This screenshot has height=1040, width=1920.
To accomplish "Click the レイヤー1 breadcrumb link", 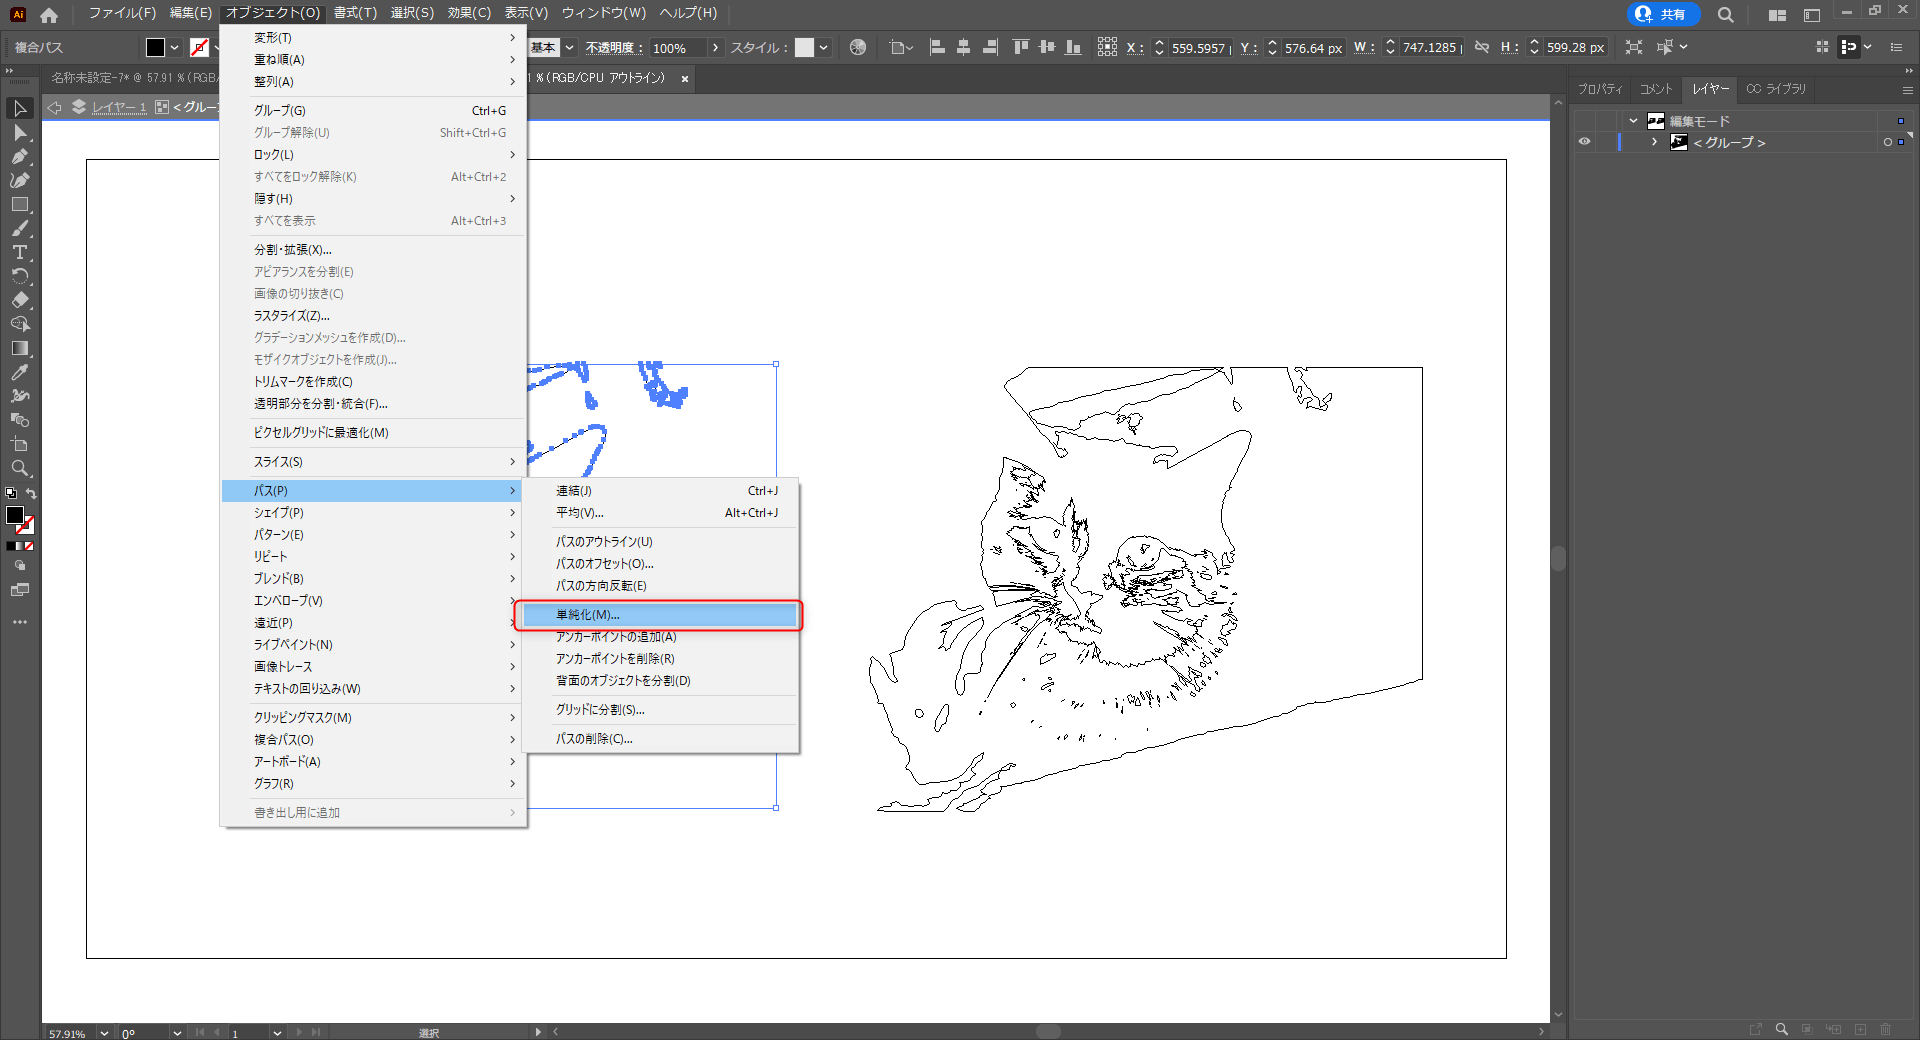I will click(x=119, y=107).
